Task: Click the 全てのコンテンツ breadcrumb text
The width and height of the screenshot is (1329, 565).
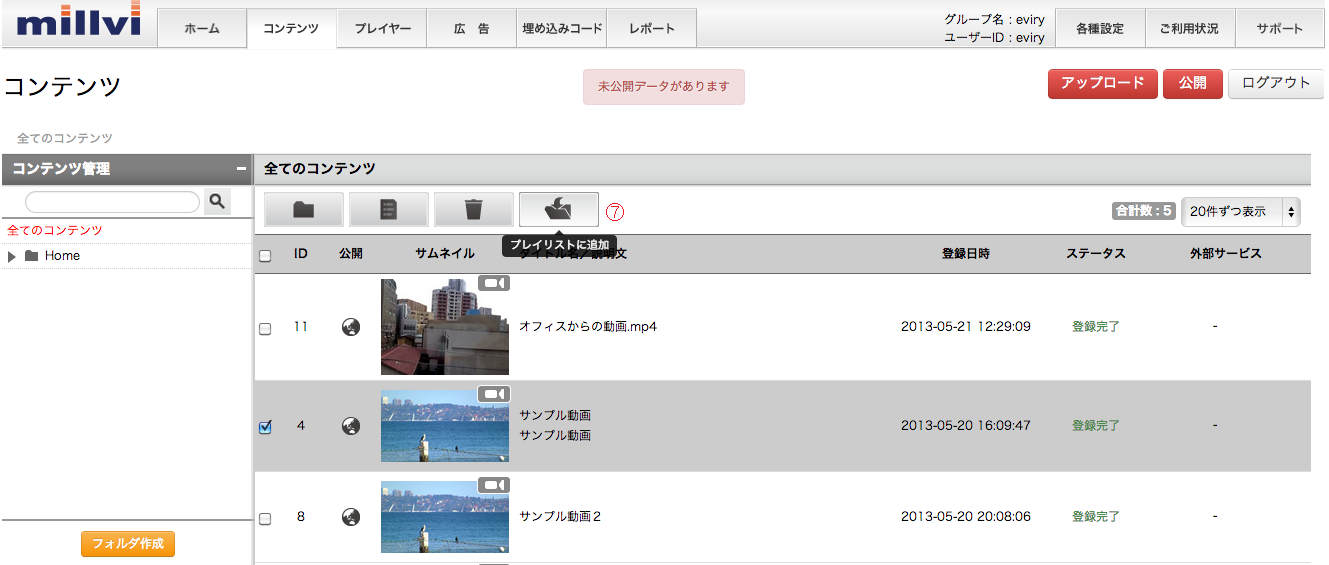Action: pos(65,138)
